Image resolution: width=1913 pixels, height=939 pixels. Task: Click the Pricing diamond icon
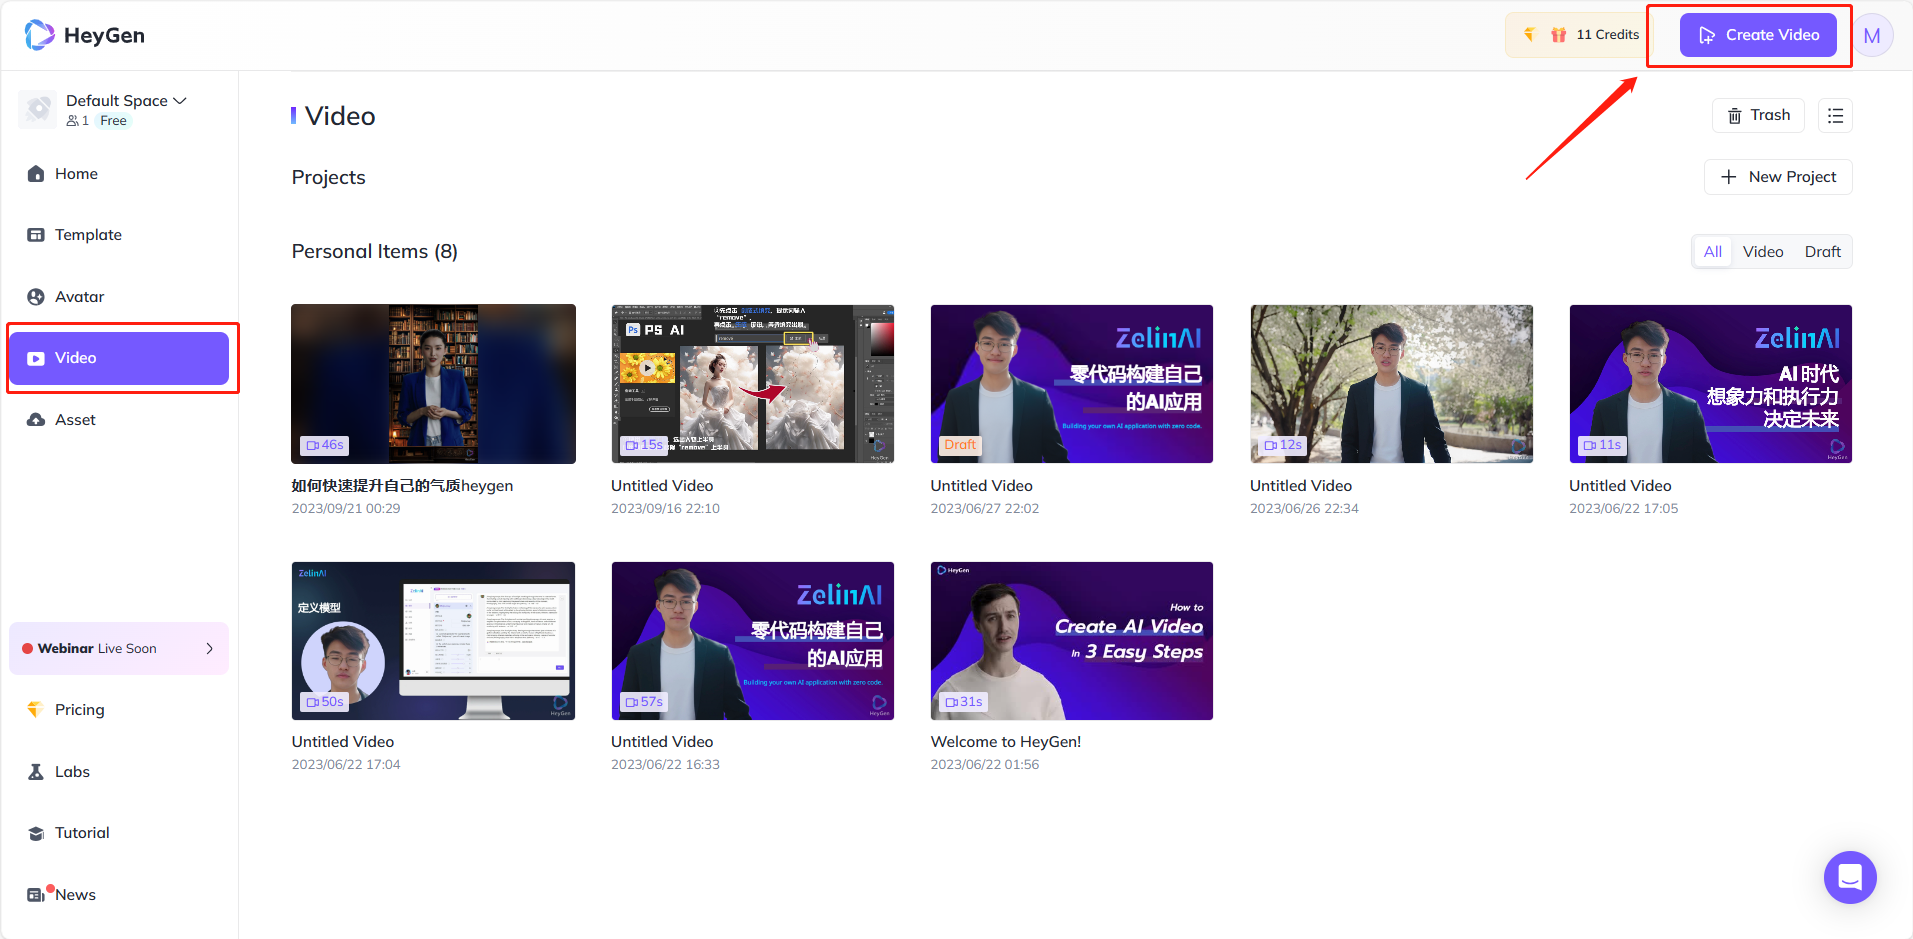[35, 709]
